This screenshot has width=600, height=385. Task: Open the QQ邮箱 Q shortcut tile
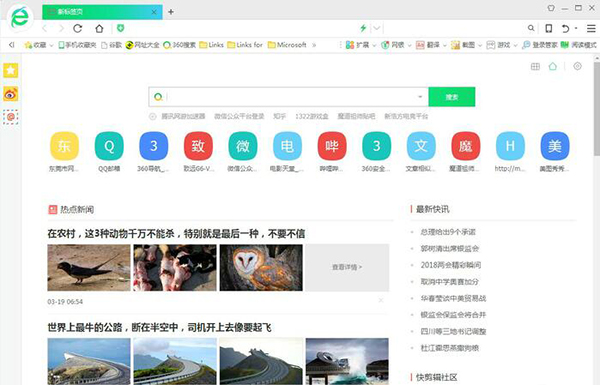coord(109,146)
